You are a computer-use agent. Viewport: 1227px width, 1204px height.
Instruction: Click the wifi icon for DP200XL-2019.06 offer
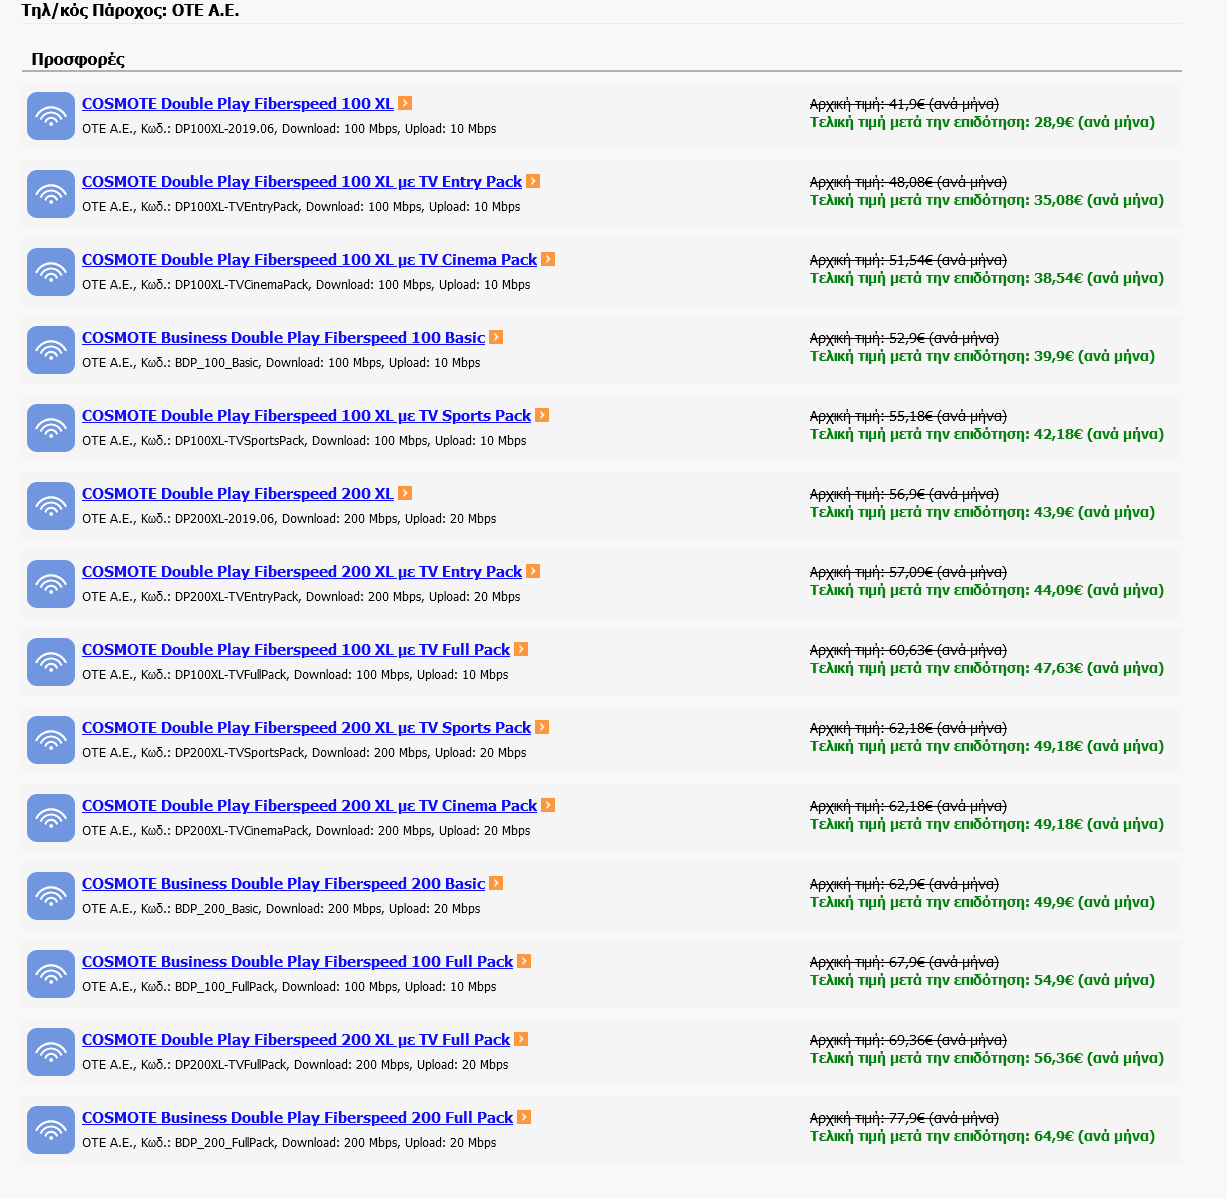point(51,506)
